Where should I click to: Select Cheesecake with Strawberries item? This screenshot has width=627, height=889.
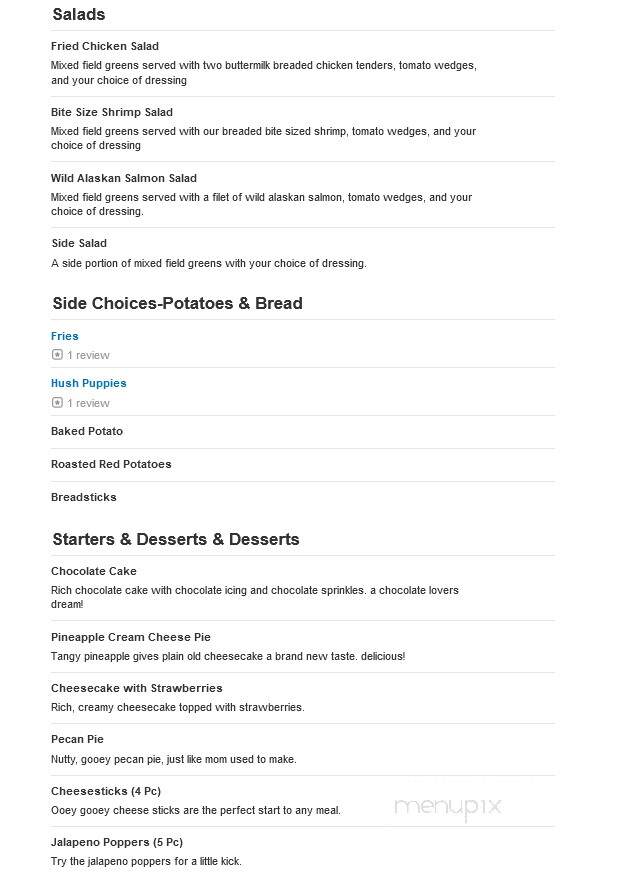[x=137, y=688]
